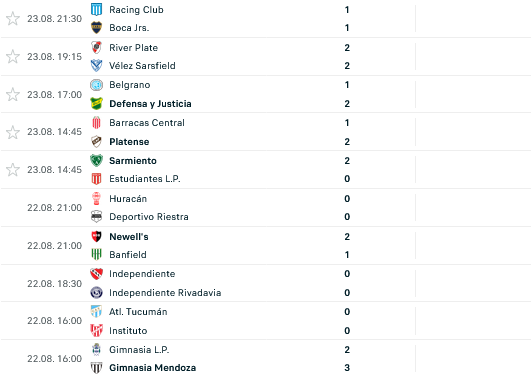Screen dimensions: 531x377
Task: Open Atl. Tucumán team link
Action: [x=138, y=312]
